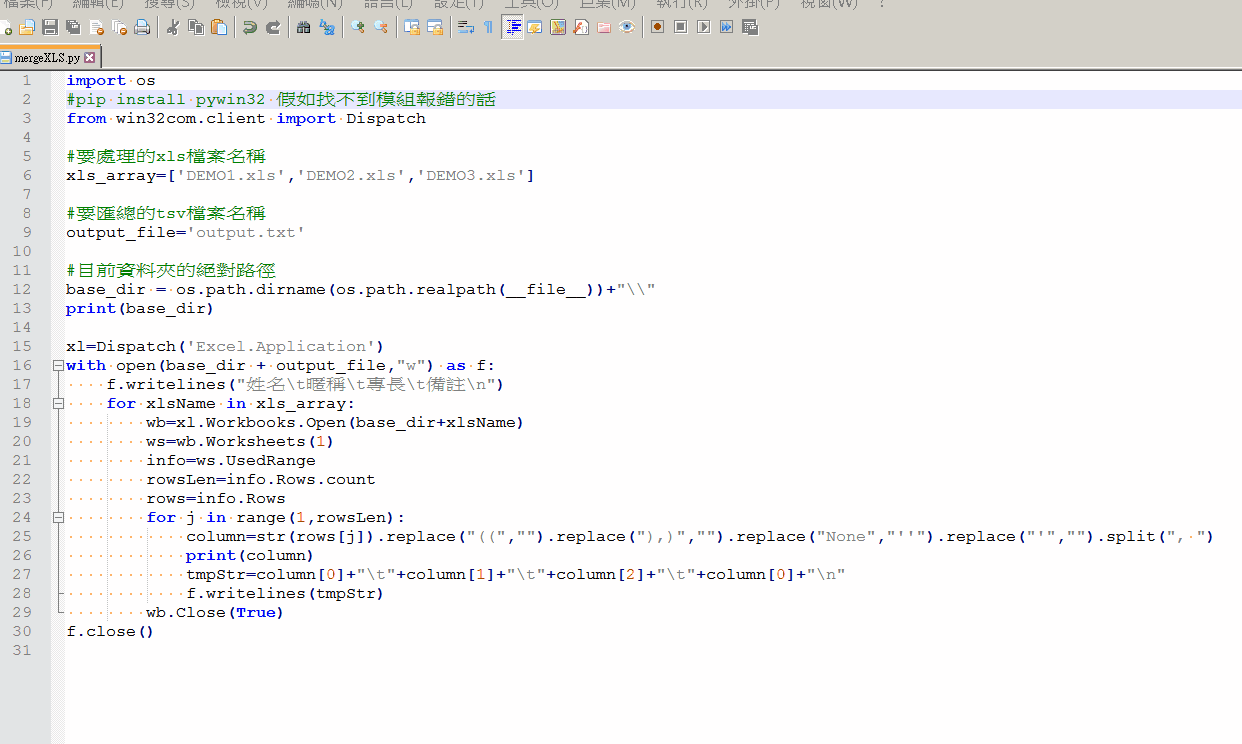Toggle synchronized vertical scrolling
1242x744 pixels.
pos(411,27)
